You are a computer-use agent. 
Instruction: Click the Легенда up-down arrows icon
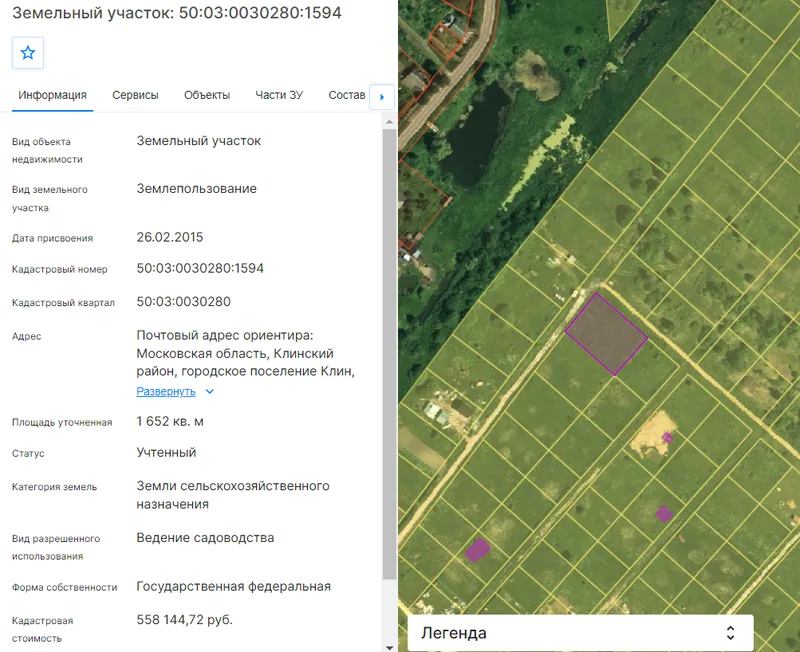(730, 633)
